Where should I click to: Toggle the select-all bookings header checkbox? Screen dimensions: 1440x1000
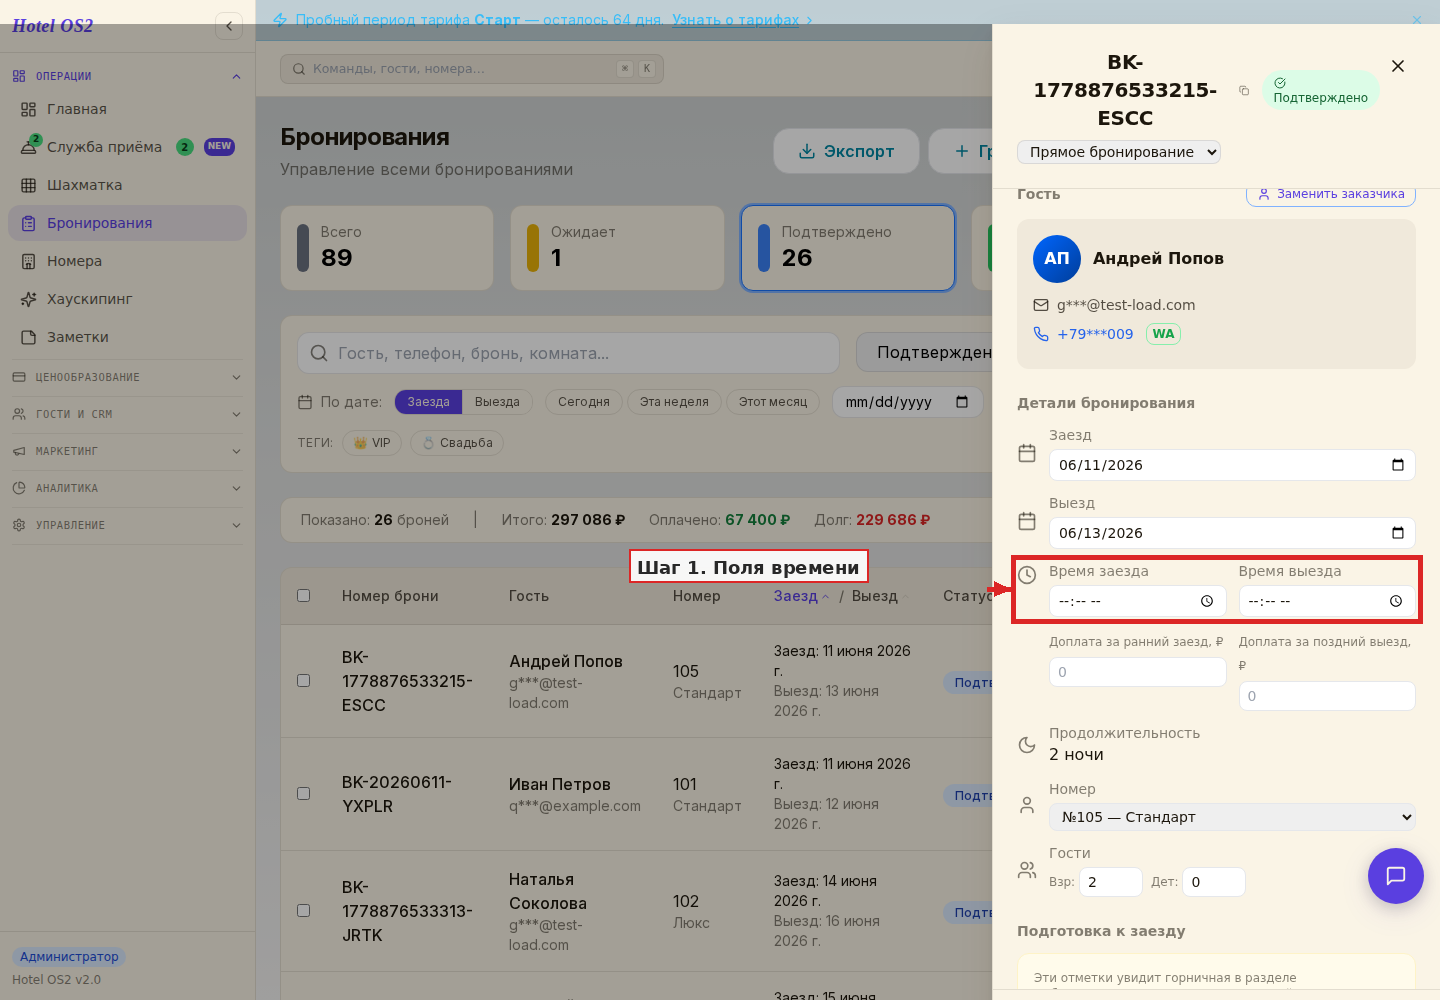click(304, 595)
